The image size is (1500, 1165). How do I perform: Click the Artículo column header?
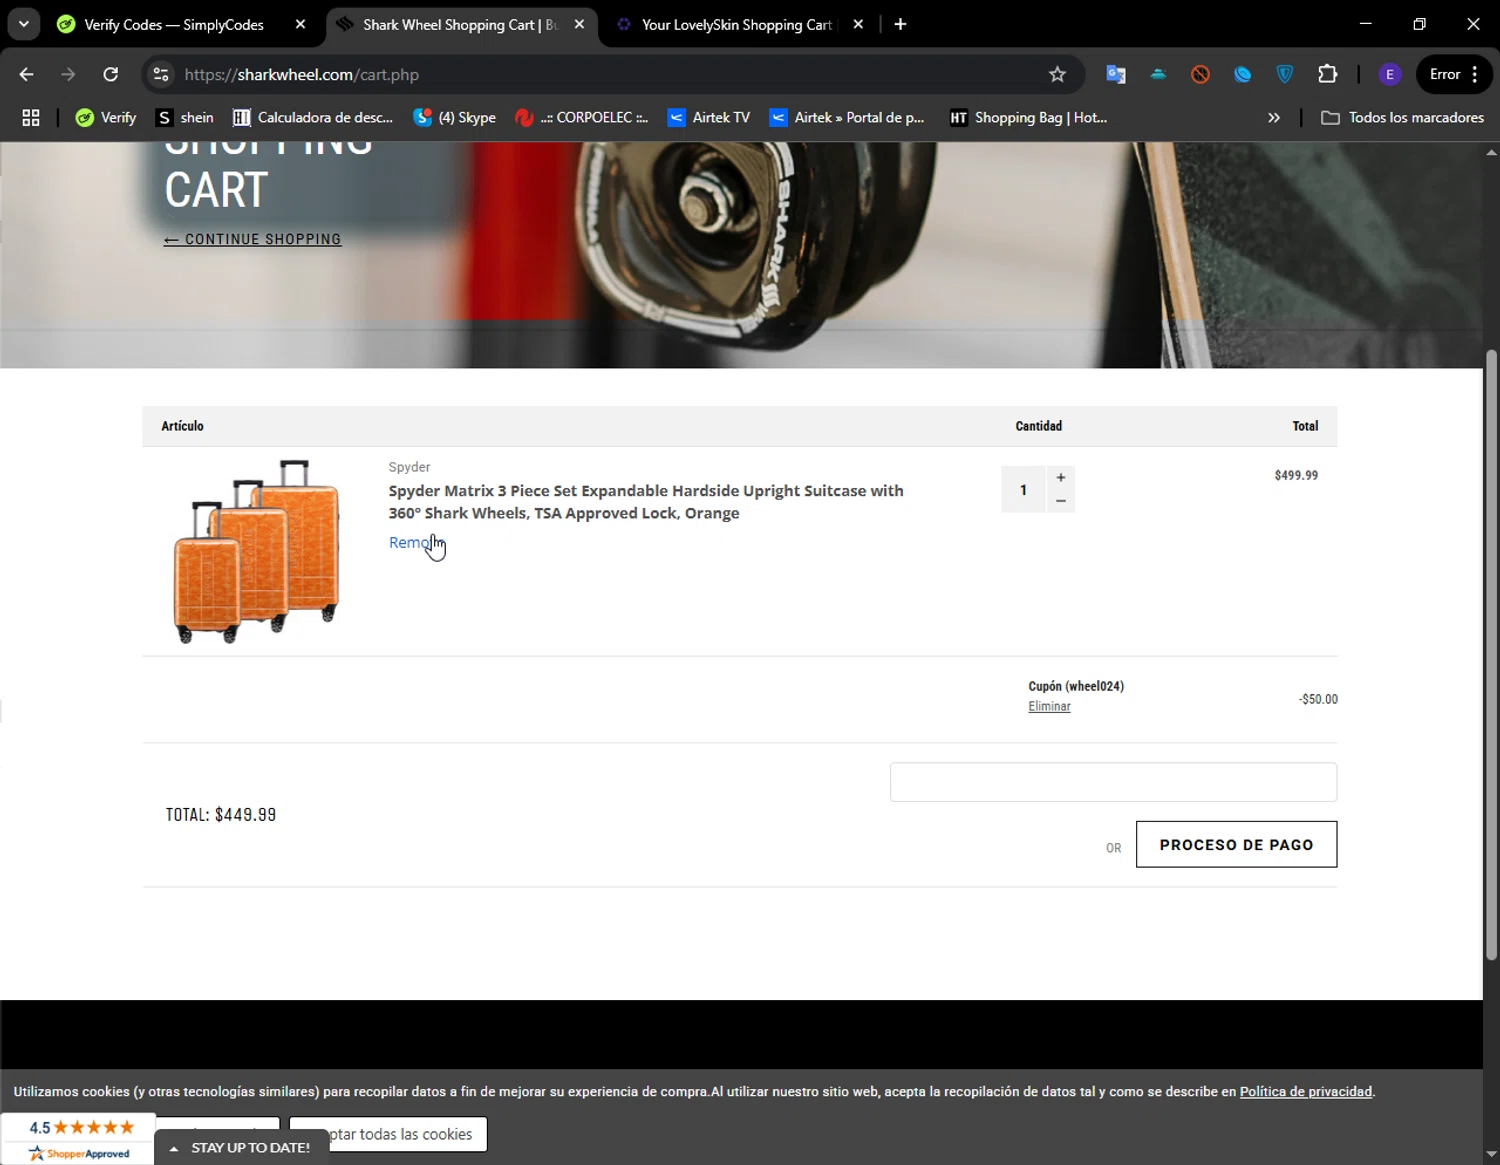[x=182, y=426]
